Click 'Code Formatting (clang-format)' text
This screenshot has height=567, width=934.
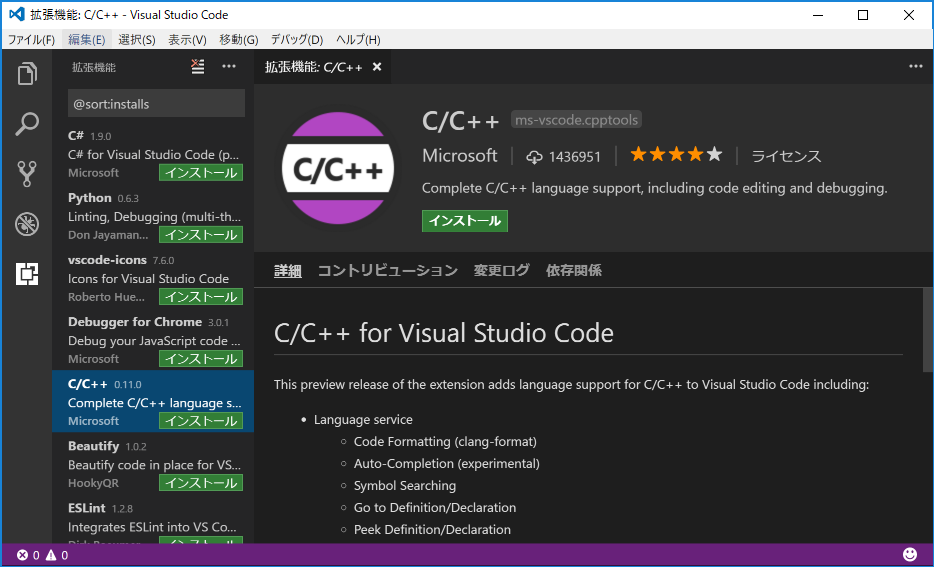coord(445,441)
